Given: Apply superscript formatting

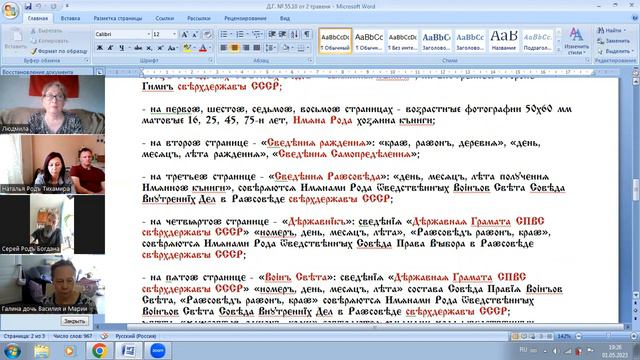Looking at the screenshot, I should tap(160, 48).
